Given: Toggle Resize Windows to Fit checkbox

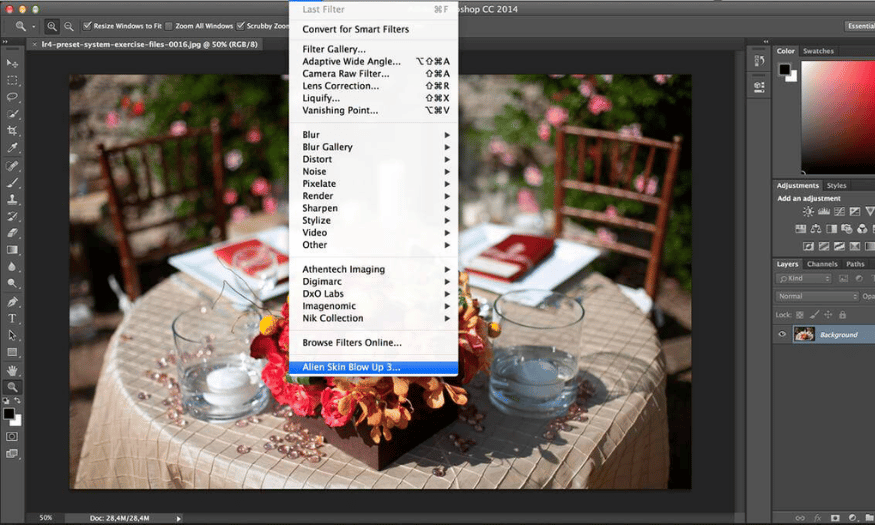Looking at the screenshot, I should pyautogui.click(x=87, y=26).
